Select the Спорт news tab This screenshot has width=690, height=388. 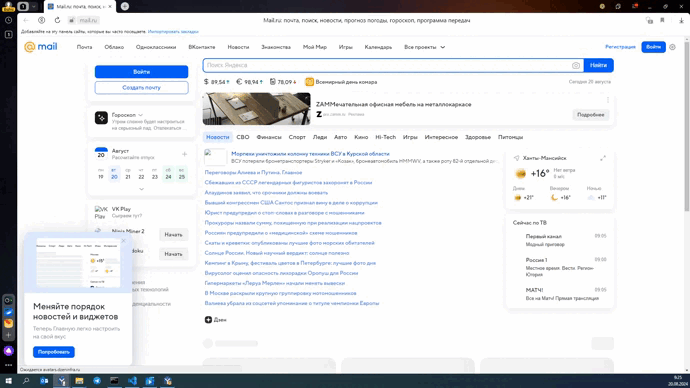297,137
